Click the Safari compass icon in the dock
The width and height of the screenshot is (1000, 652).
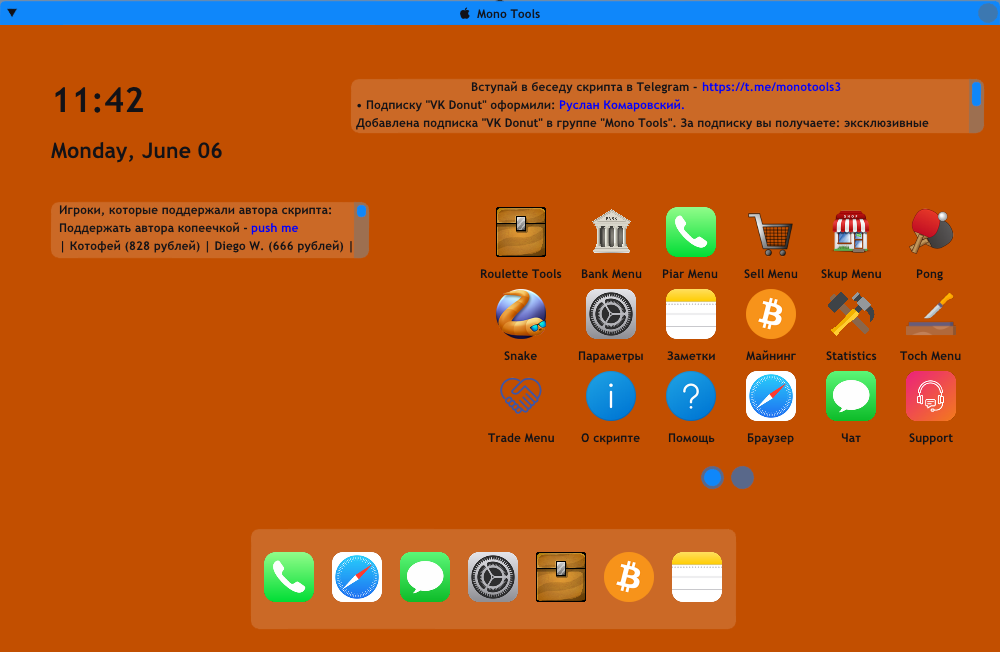point(357,577)
